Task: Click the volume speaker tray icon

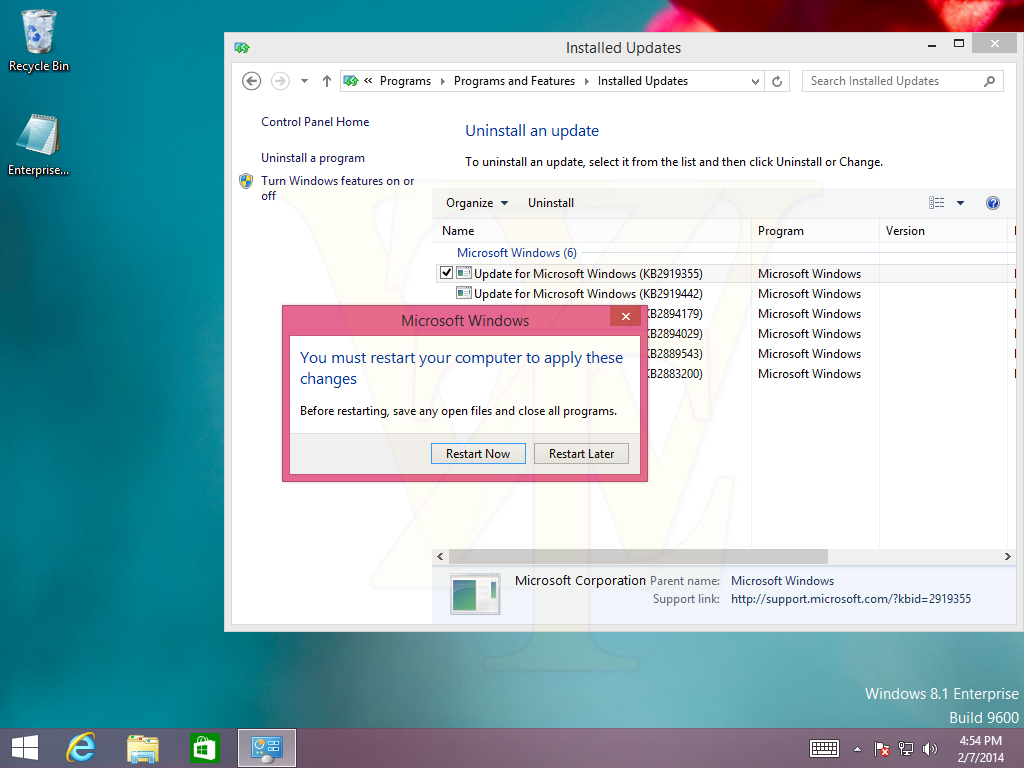Action: [929, 748]
